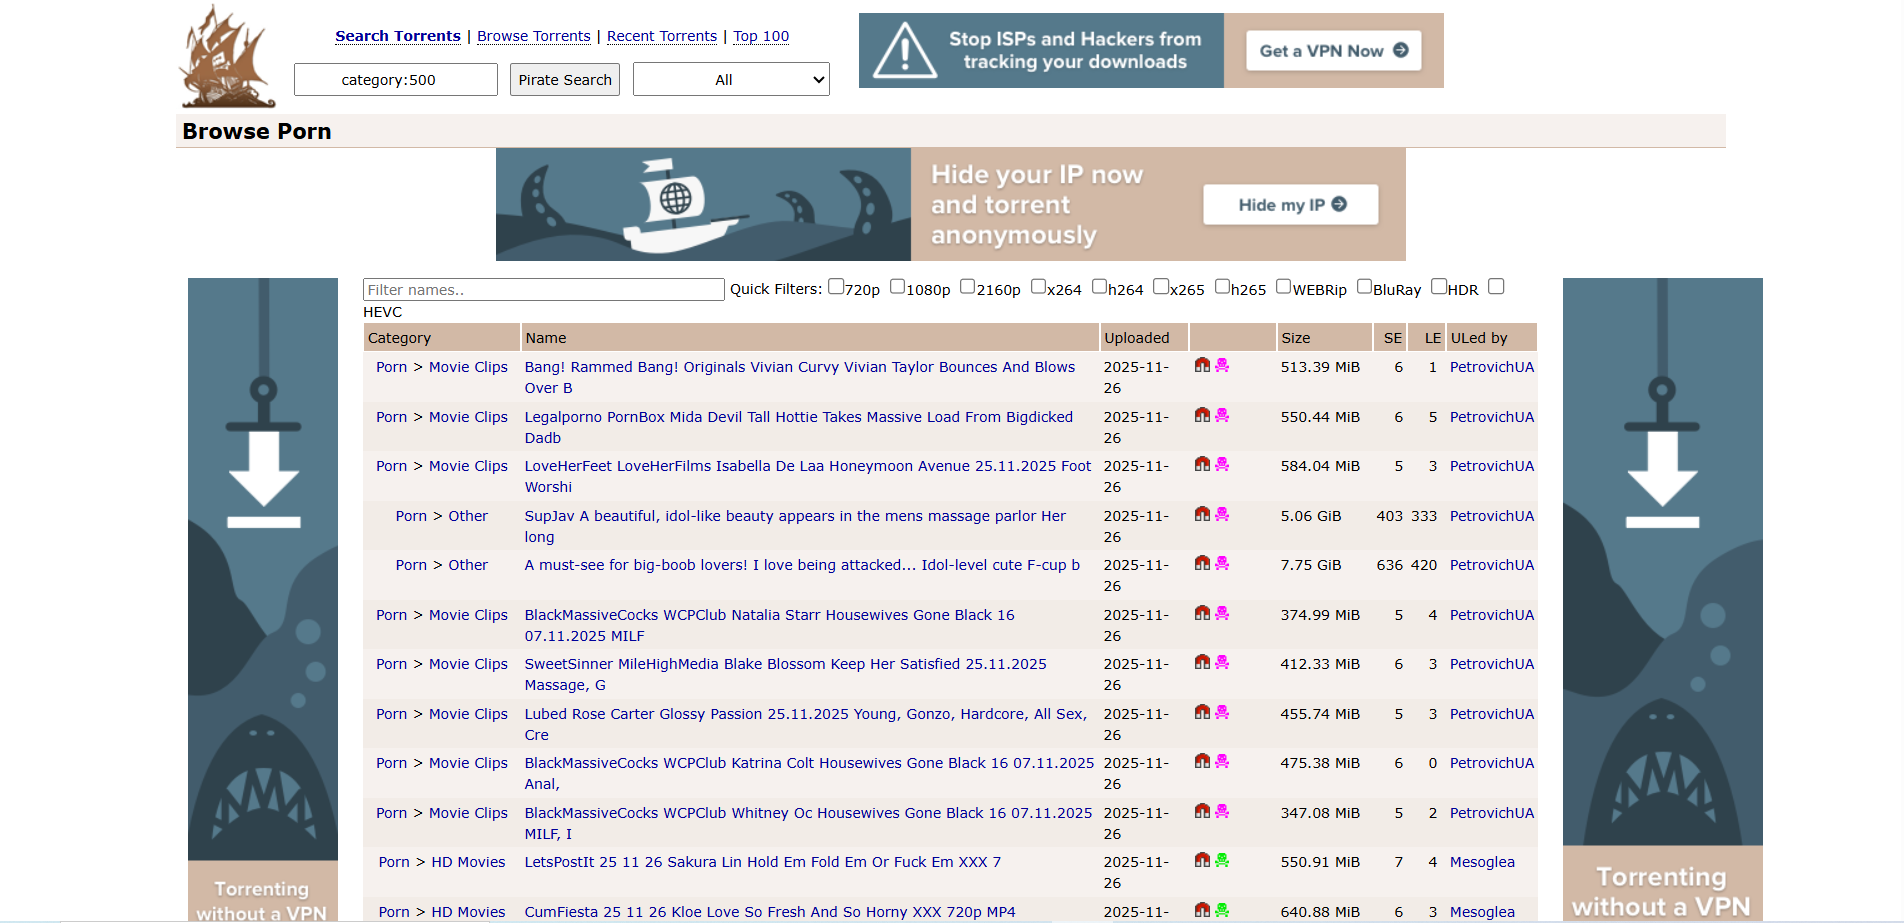Open uploader Mesoglea on 550.91 MiB row
The height and width of the screenshot is (923, 1904).
[x=1482, y=862]
